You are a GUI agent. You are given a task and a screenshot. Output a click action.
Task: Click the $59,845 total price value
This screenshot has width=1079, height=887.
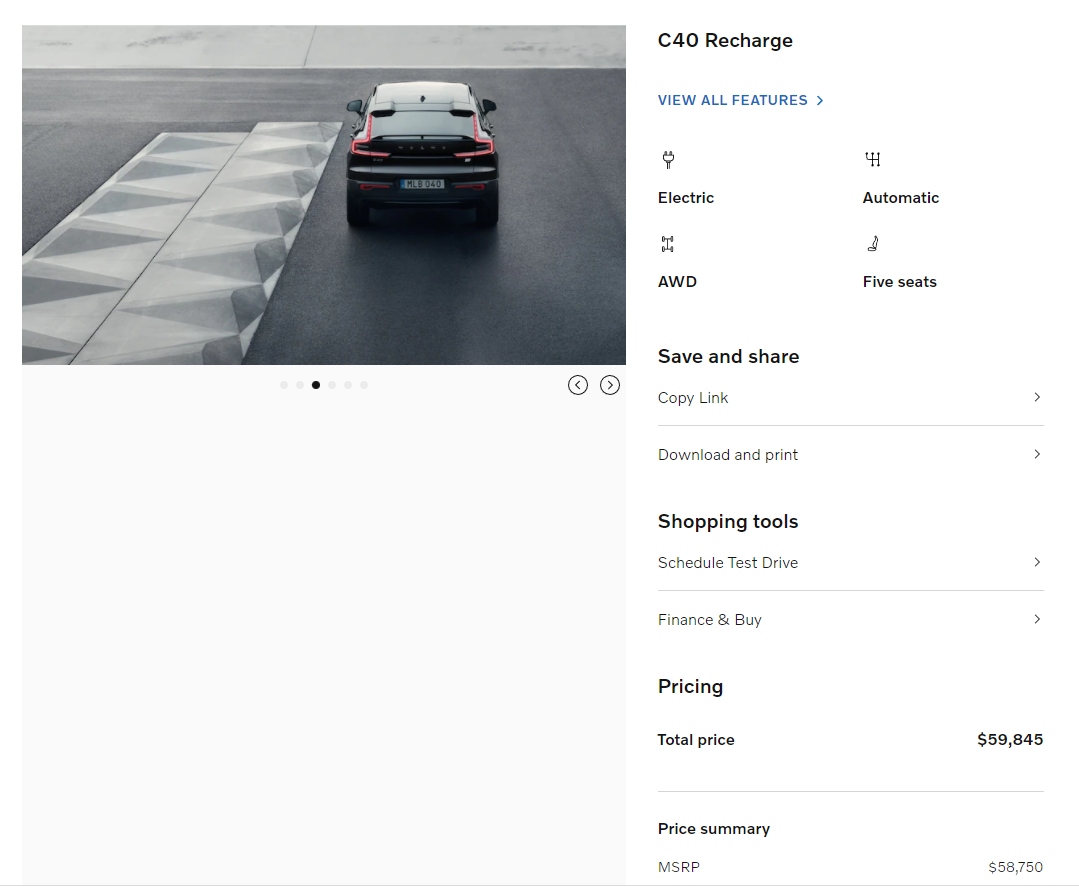1010,740
